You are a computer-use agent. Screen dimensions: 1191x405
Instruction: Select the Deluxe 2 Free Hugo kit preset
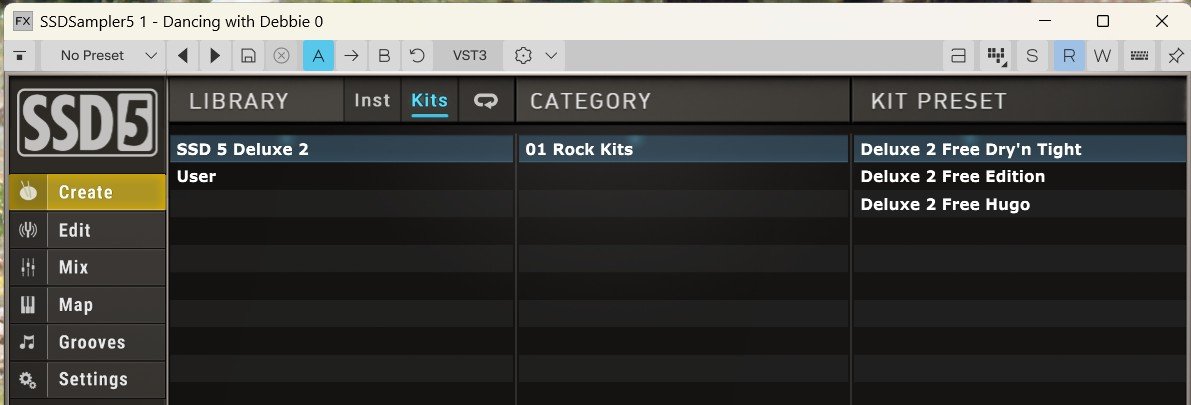[945, 204]
